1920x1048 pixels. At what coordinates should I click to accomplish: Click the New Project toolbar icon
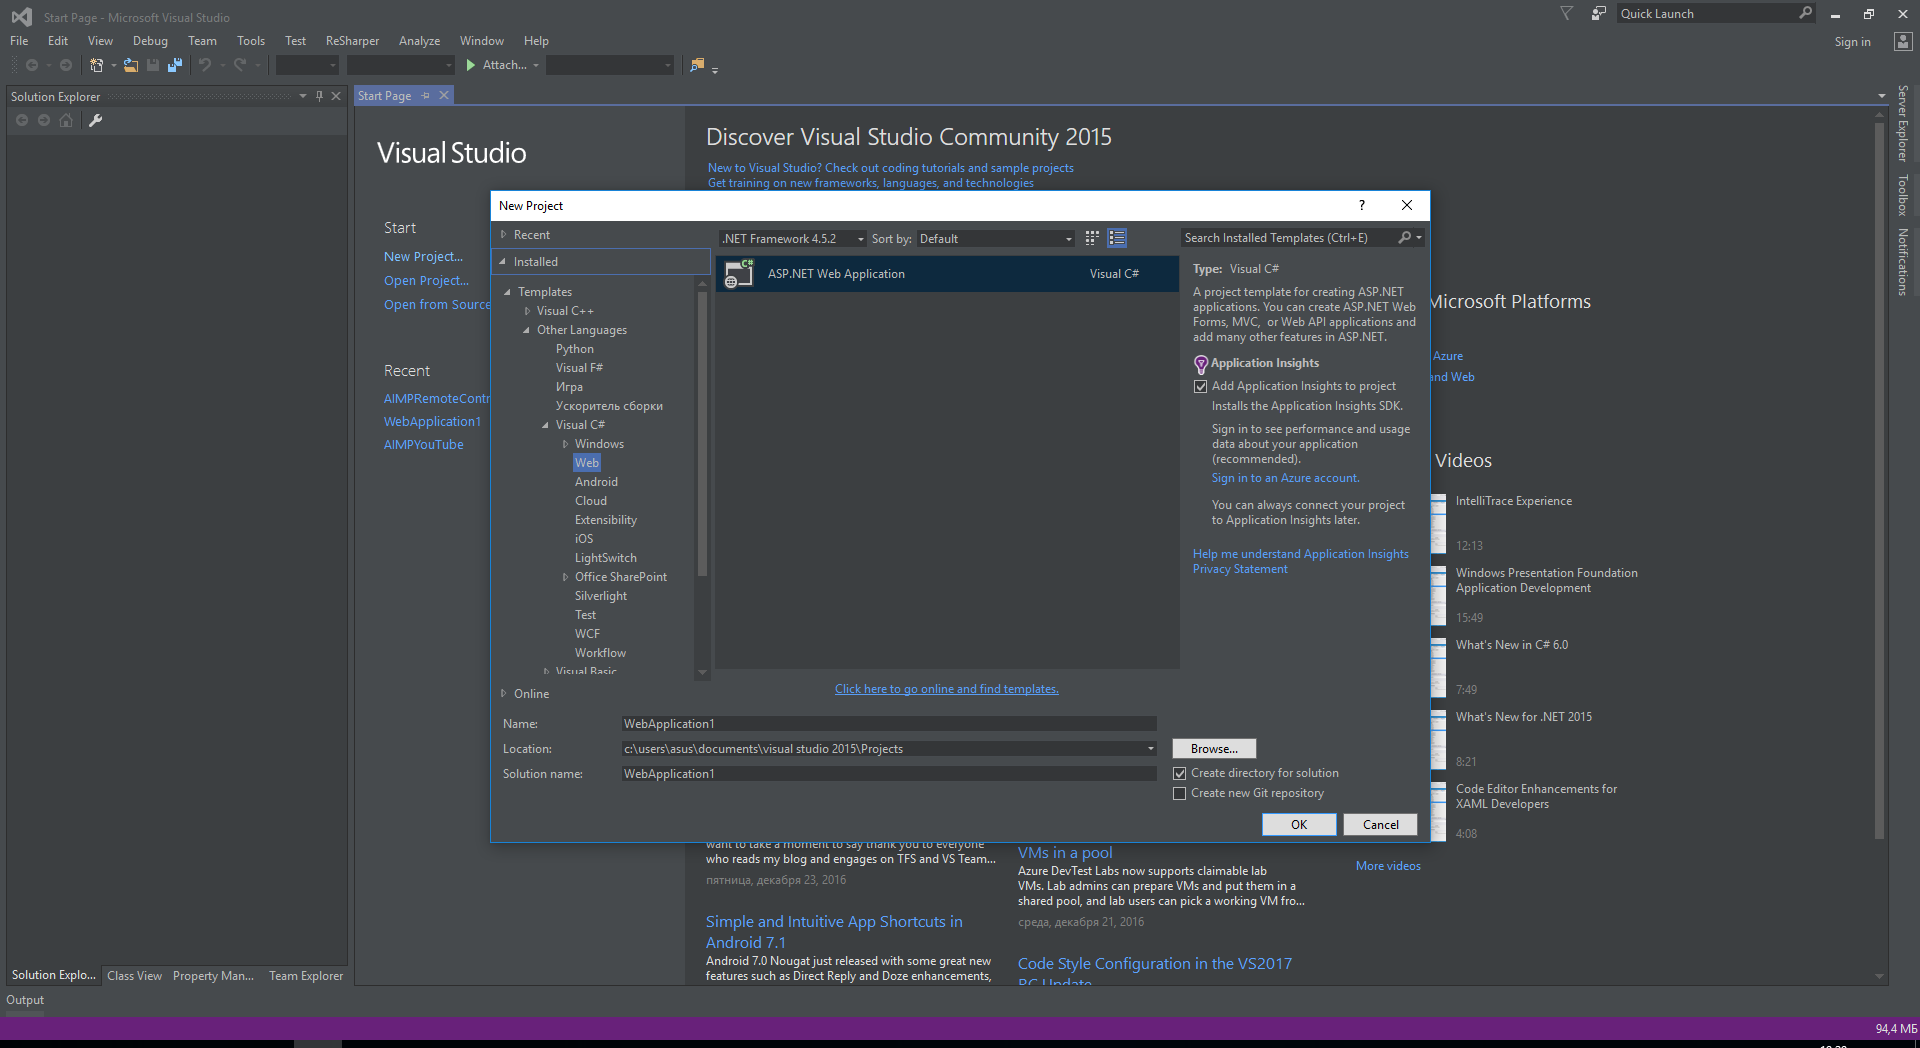click(96, 65)
